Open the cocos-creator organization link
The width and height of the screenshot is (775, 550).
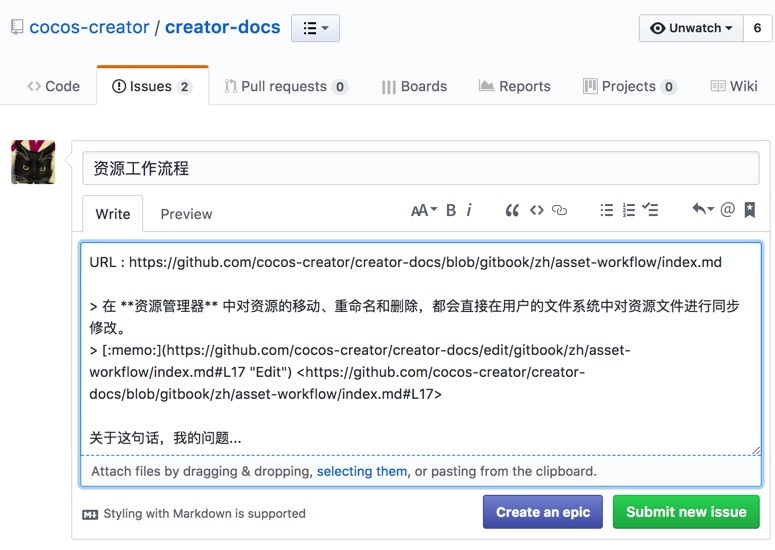tap(89, 27)
